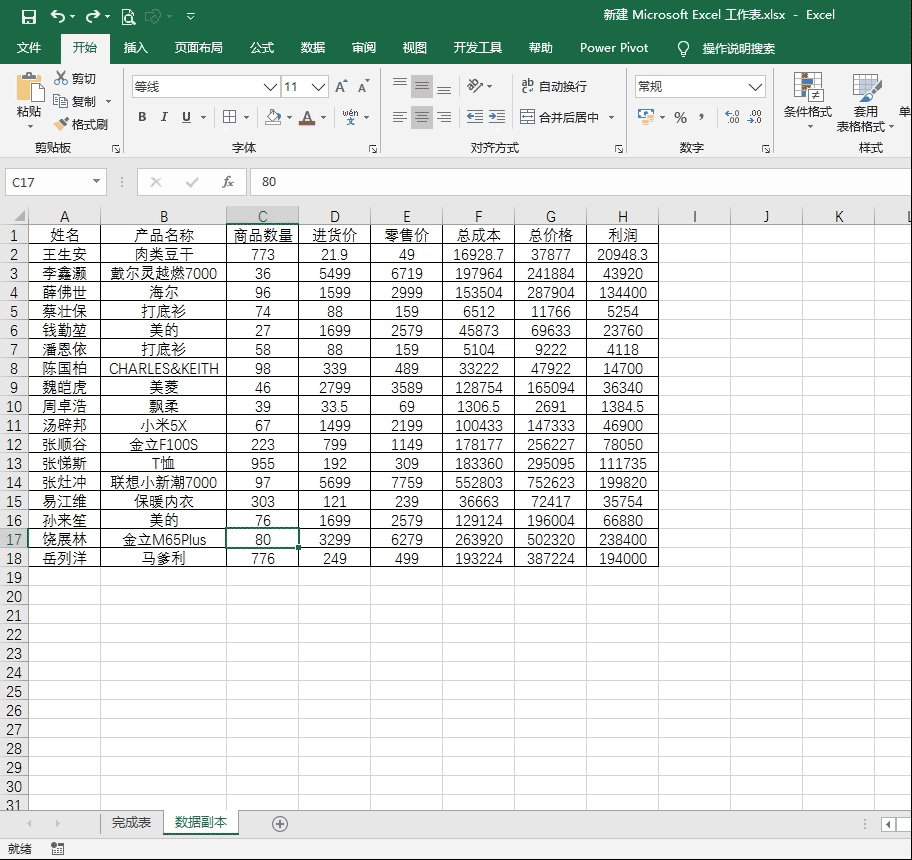Align text right
Screen dimensions: 912x860
[x=444, y=117]
